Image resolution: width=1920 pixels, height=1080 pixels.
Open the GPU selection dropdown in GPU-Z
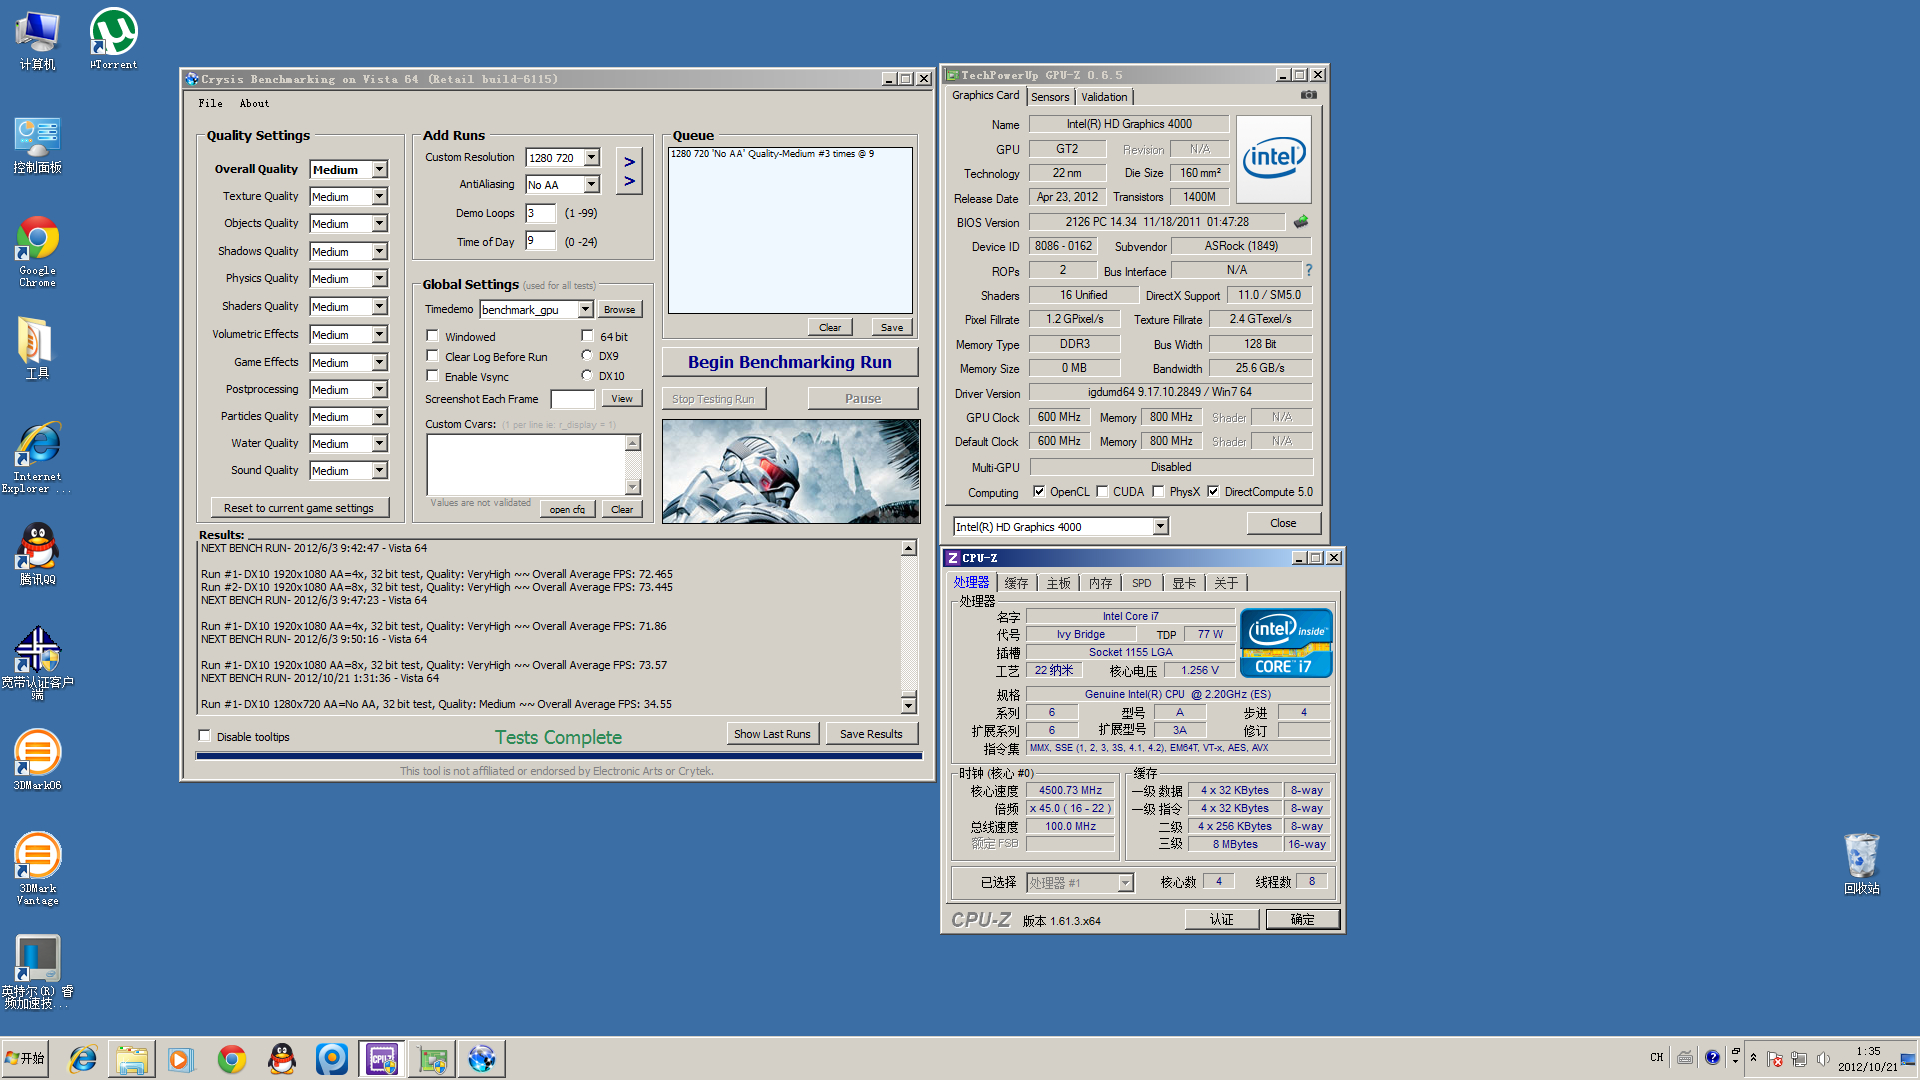1160,527
